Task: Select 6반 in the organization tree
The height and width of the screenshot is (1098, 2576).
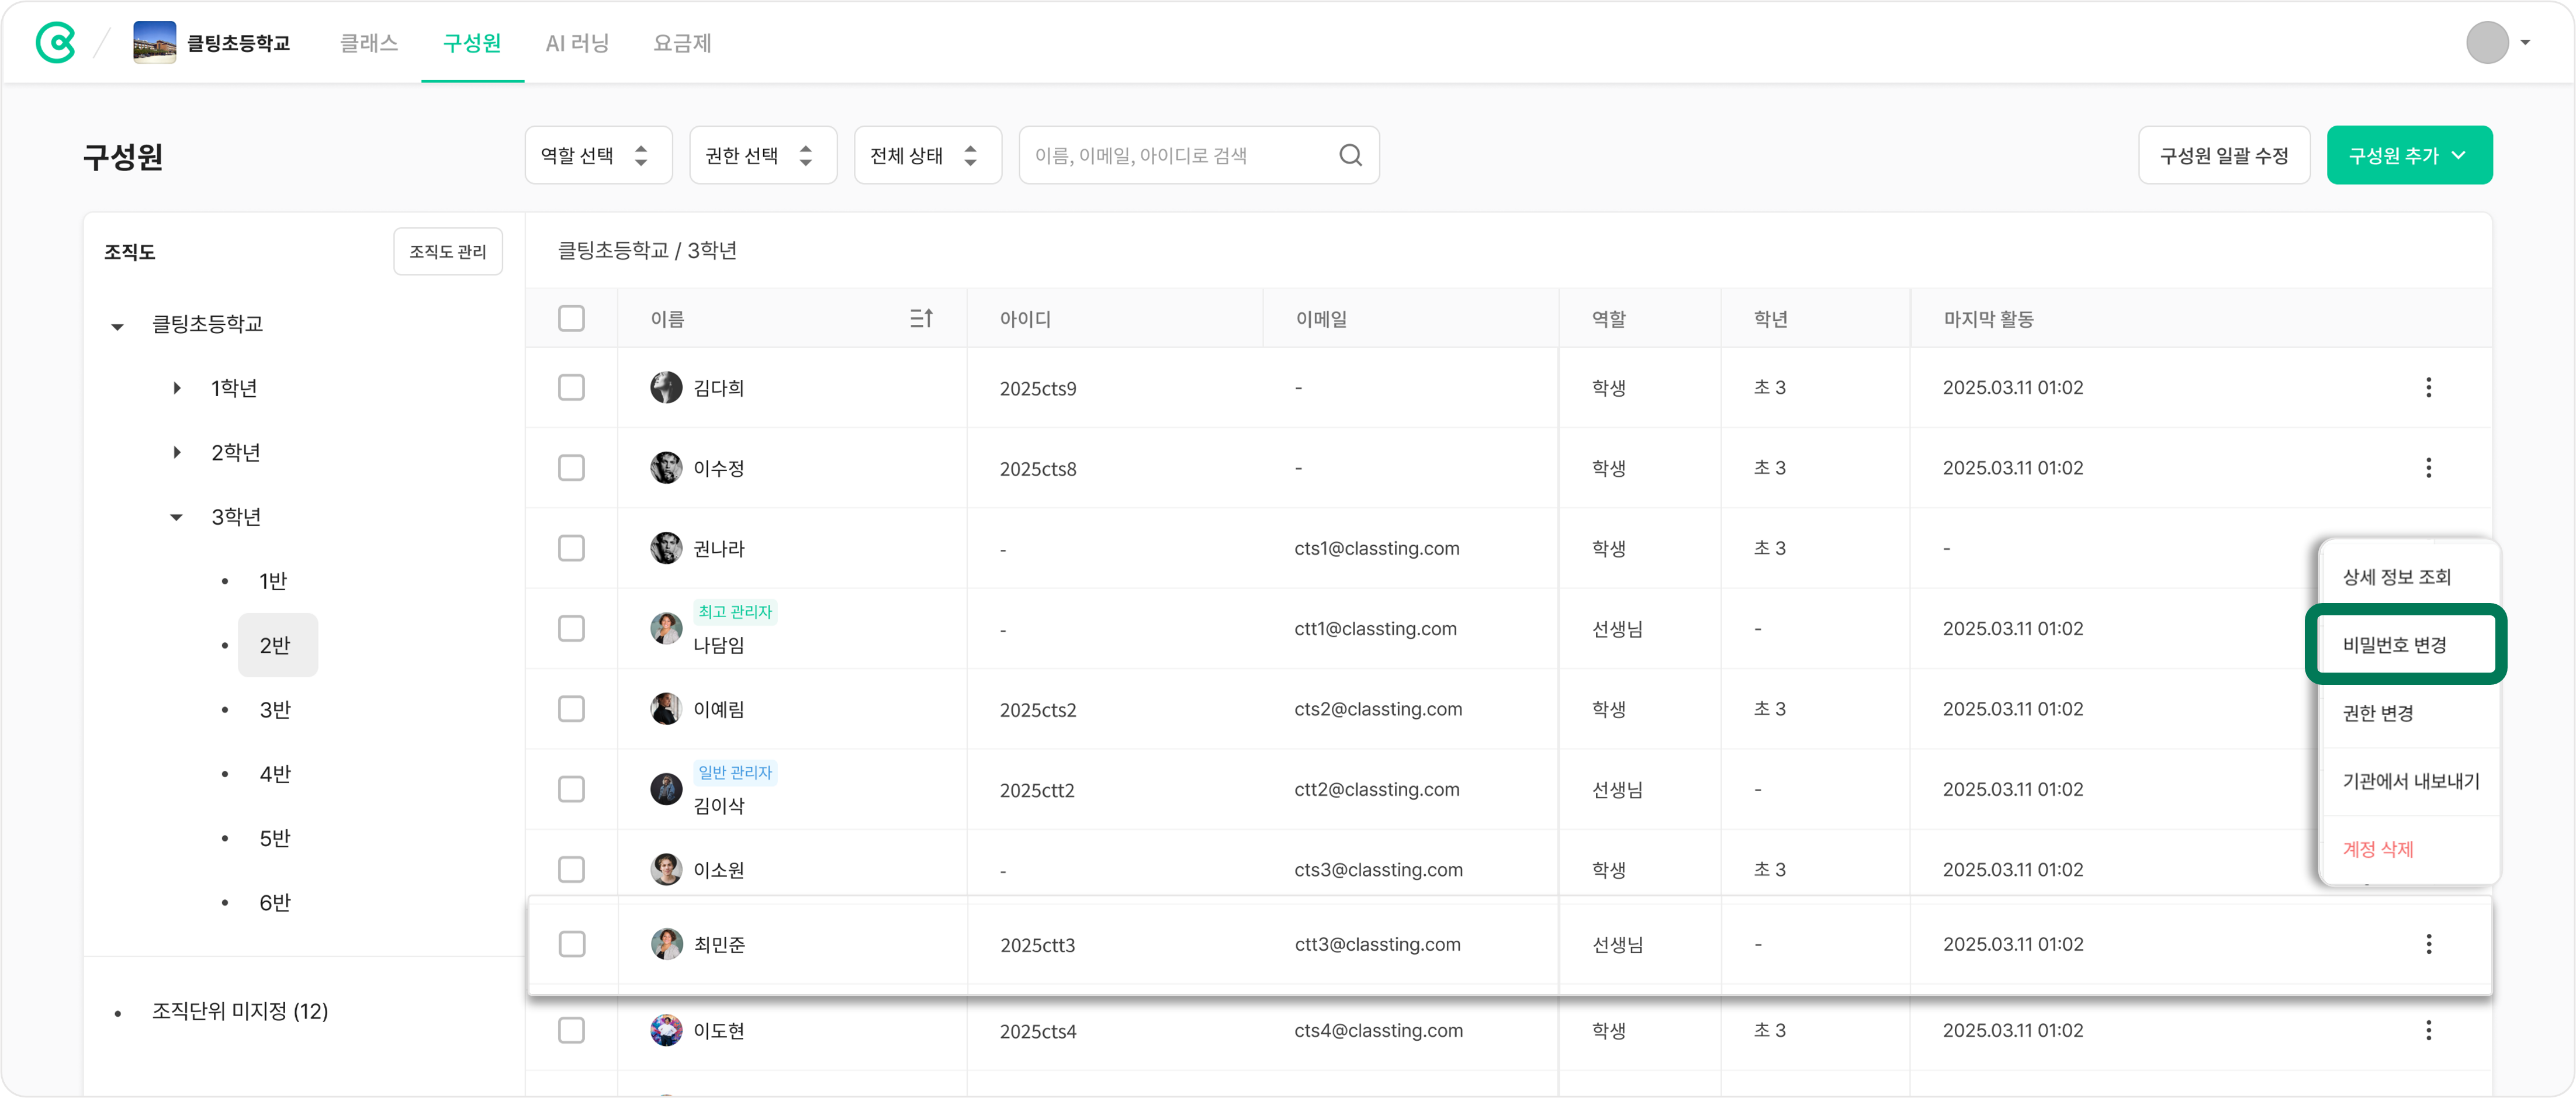Action: 274,902
